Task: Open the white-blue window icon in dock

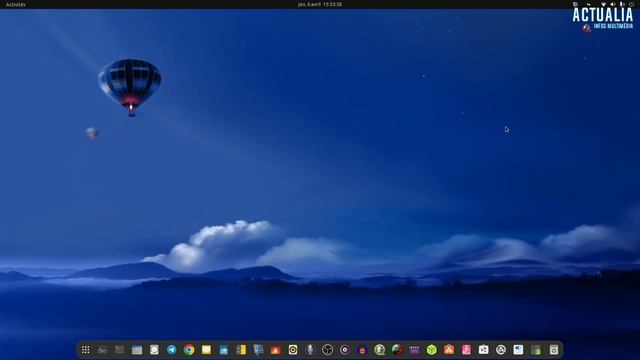Action: [x=518, y=350]
